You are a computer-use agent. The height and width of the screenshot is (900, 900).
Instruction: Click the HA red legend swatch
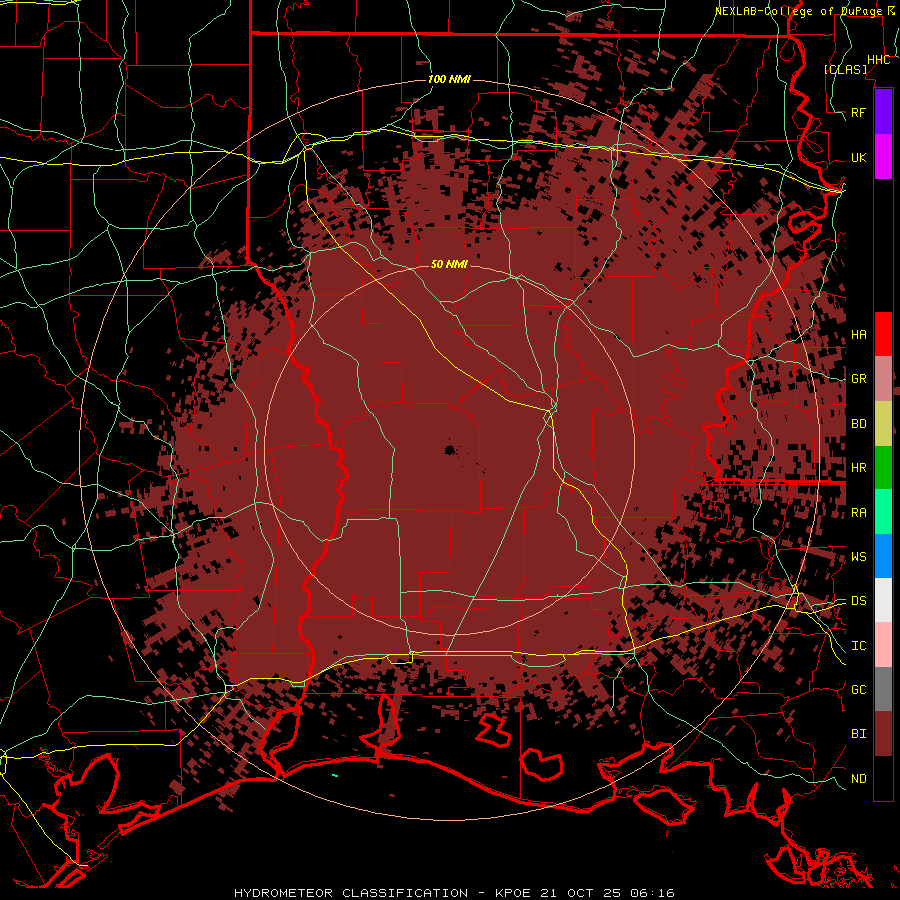click(883, 334)
